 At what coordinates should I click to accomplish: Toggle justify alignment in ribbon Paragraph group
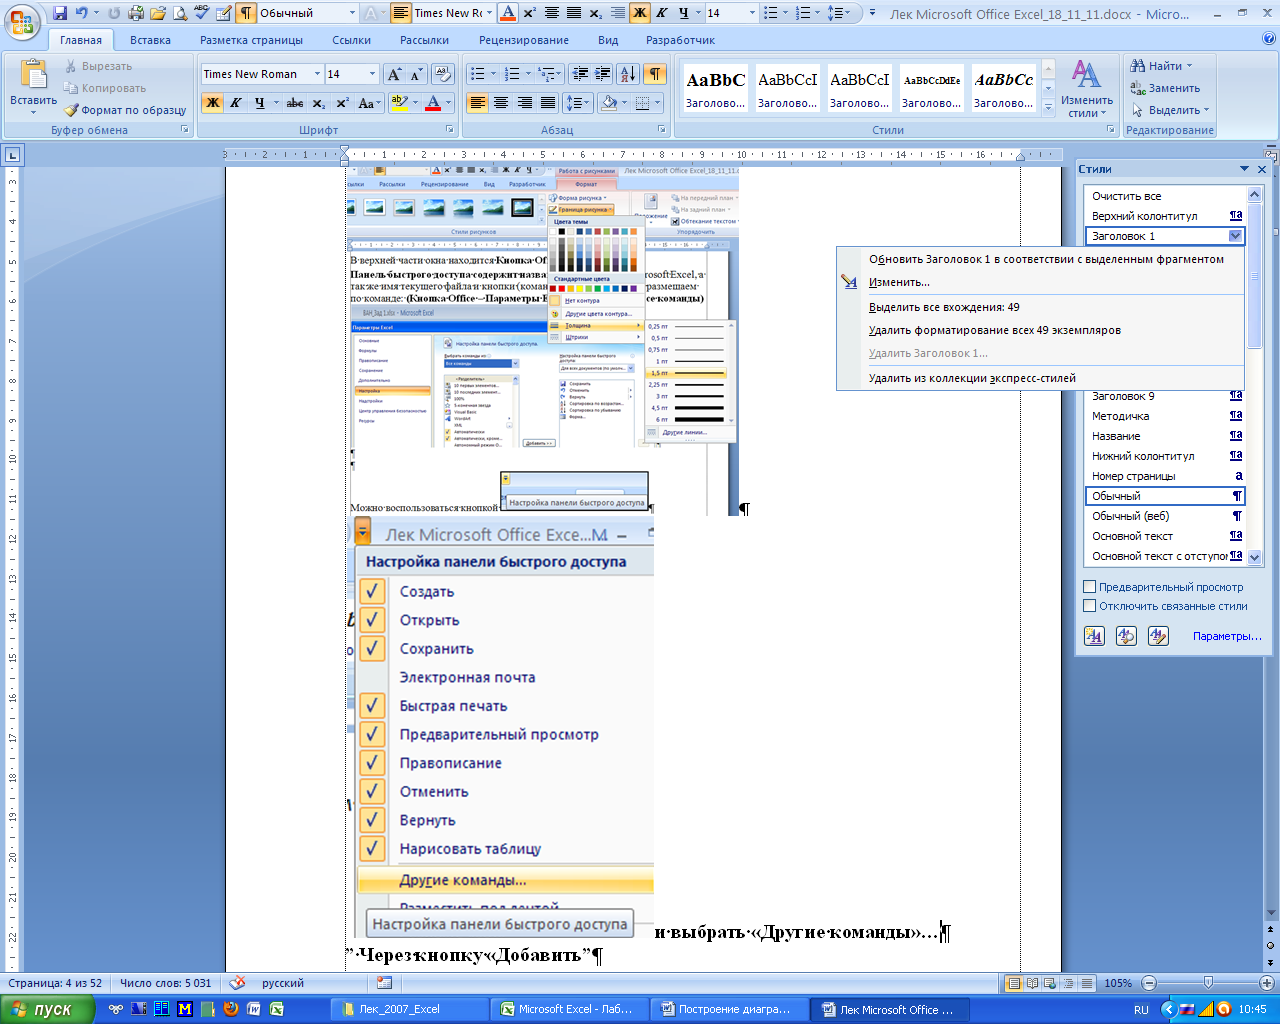[x=548, y=103]
